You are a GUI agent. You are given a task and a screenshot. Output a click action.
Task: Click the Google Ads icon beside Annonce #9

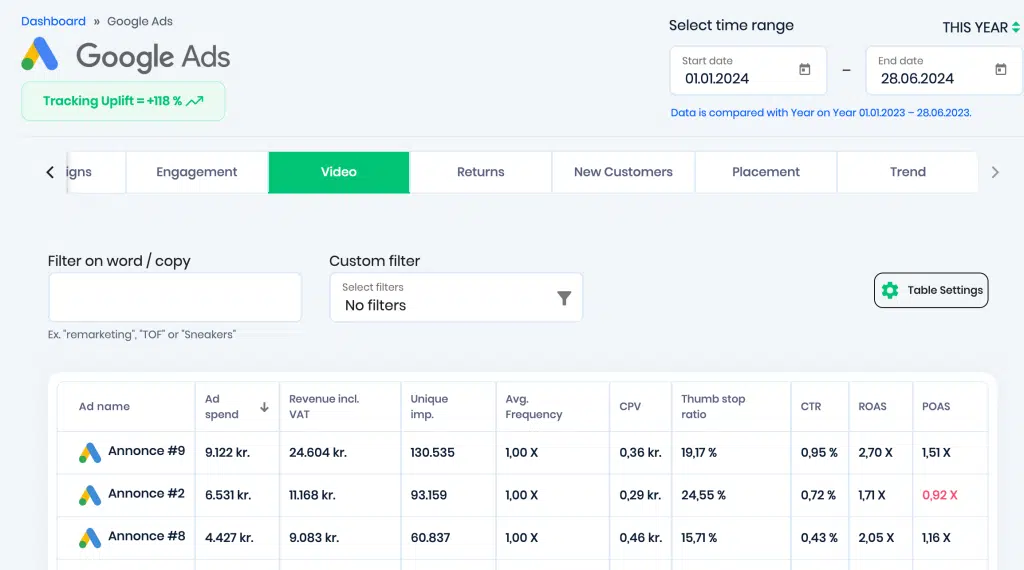click(x=90, y=452)
